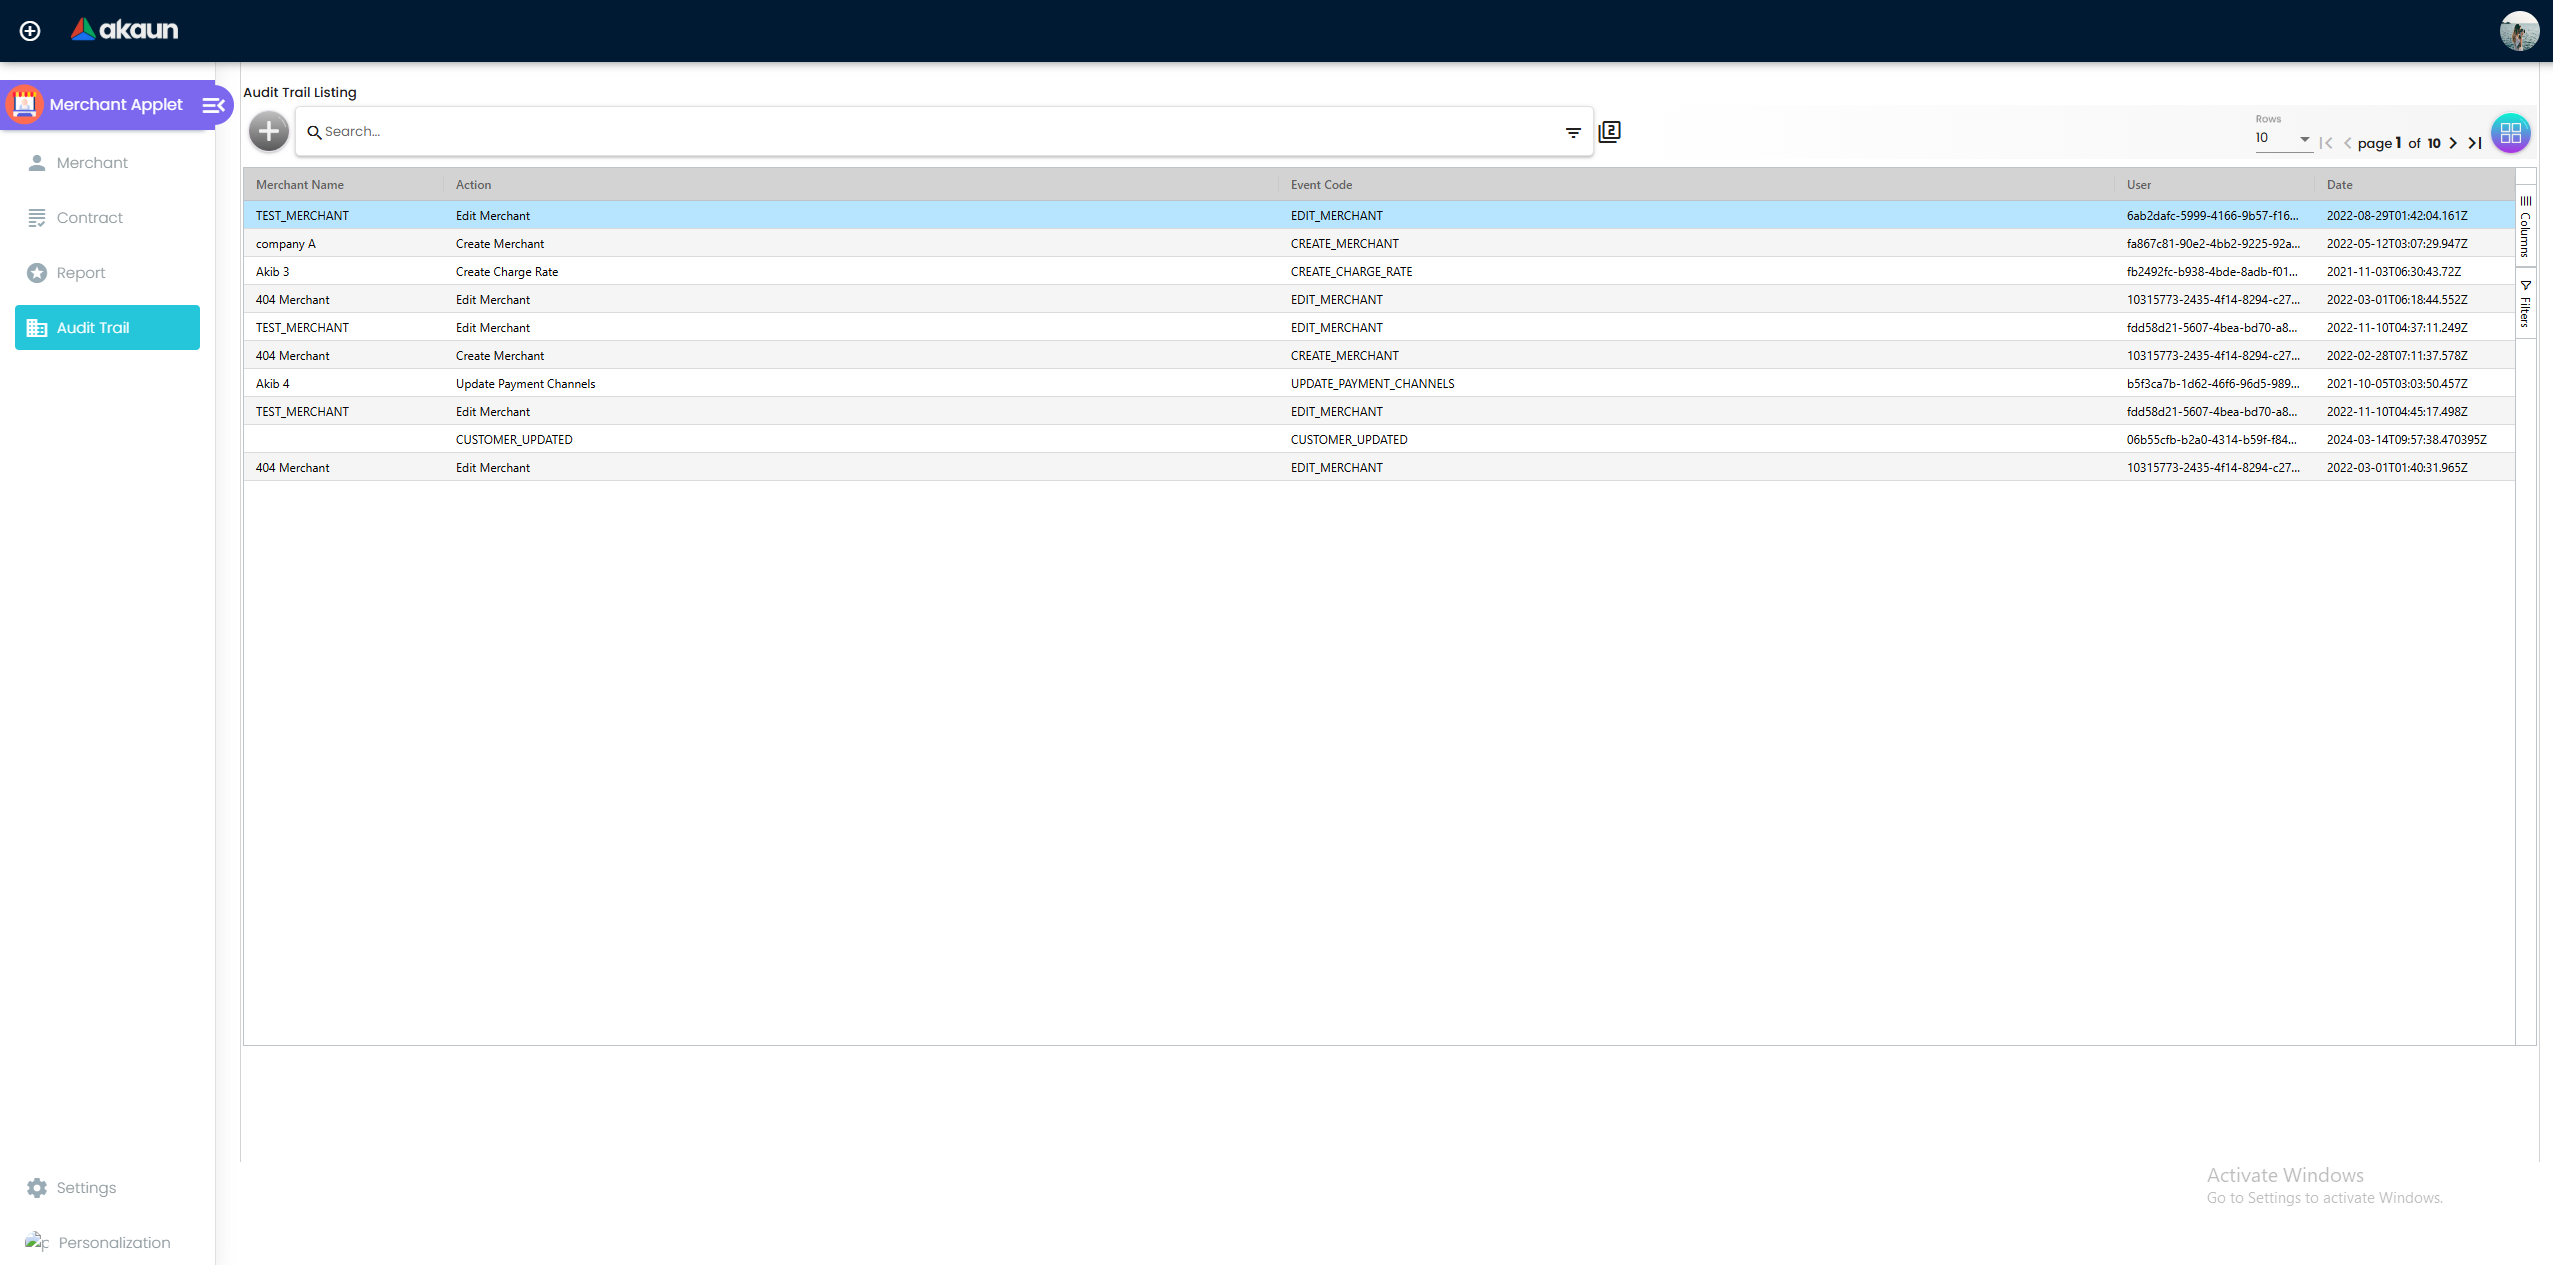Image resolution: width=2553 pixels, height=1265 pixels.
Task: Click the multi-page column view icon
Action: [x=1609, y=132]
